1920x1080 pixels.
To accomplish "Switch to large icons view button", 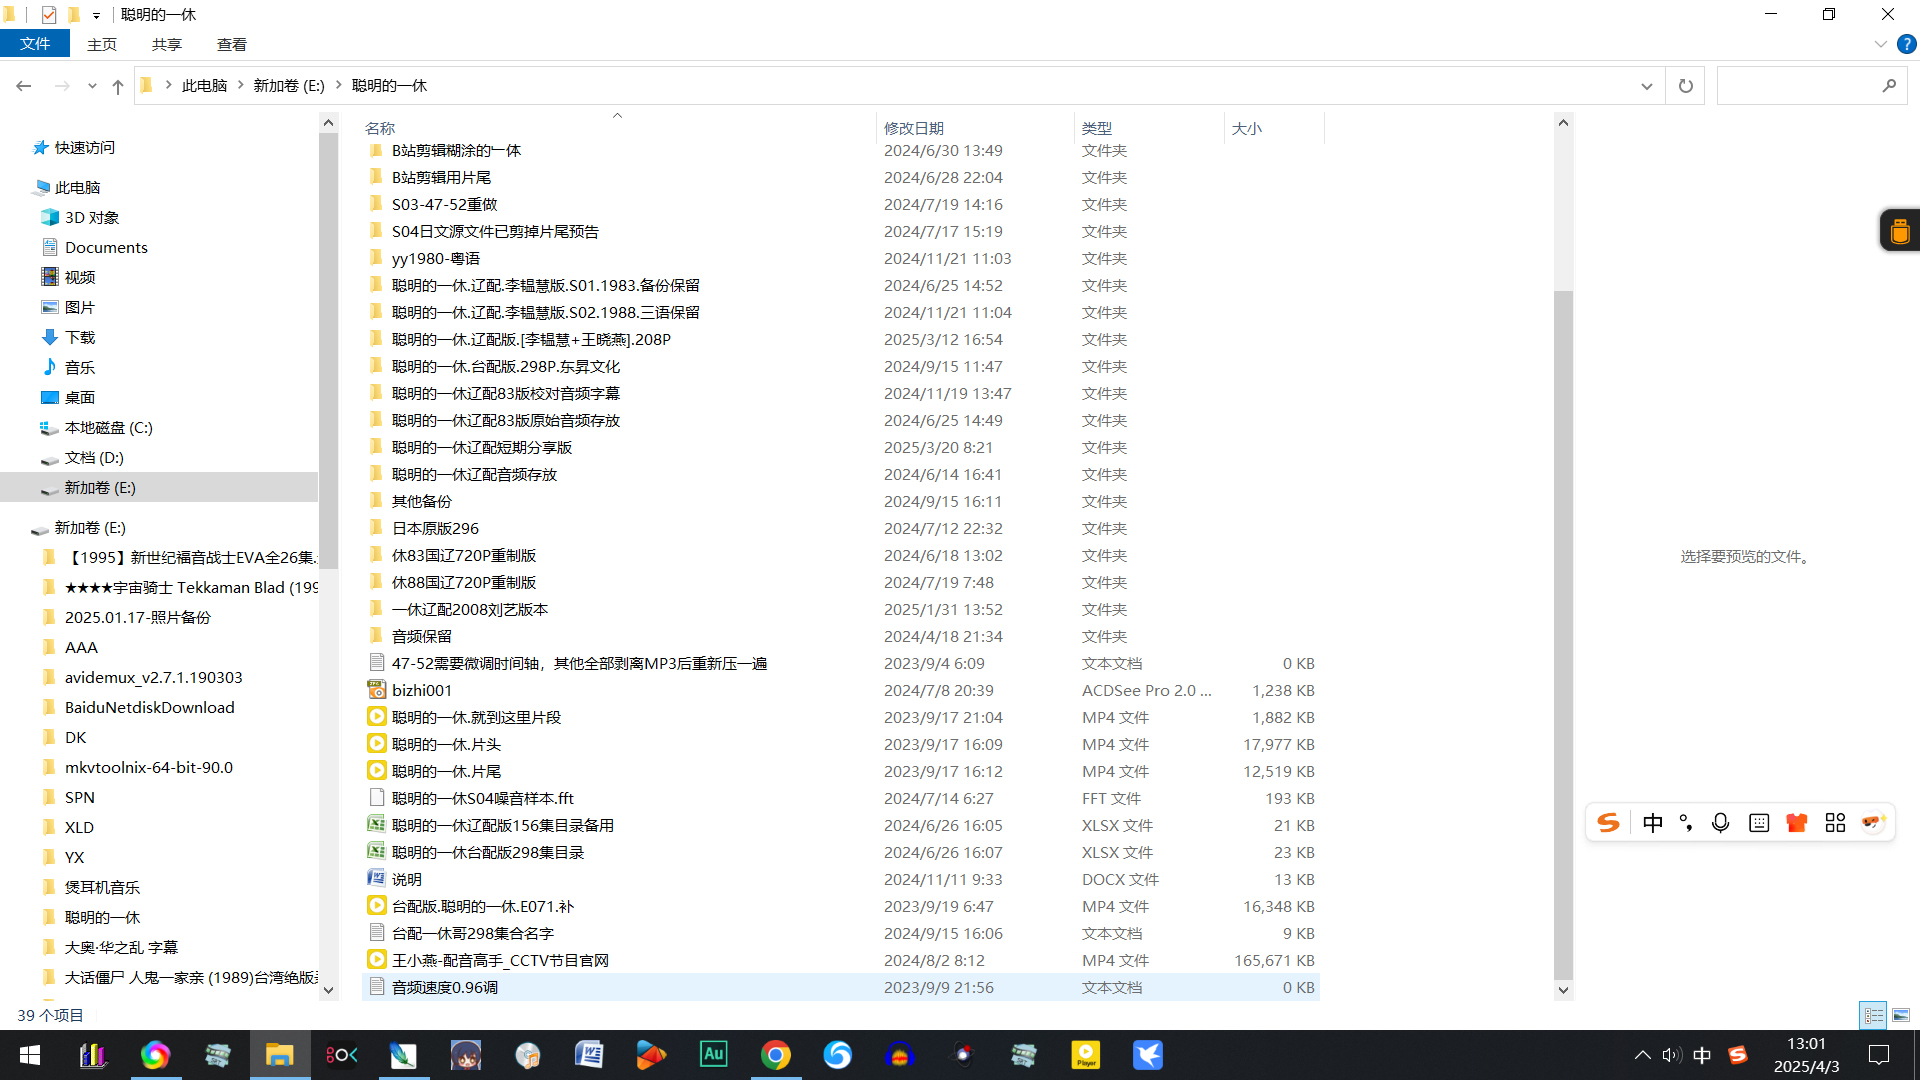I will tap(1900, 1015).
